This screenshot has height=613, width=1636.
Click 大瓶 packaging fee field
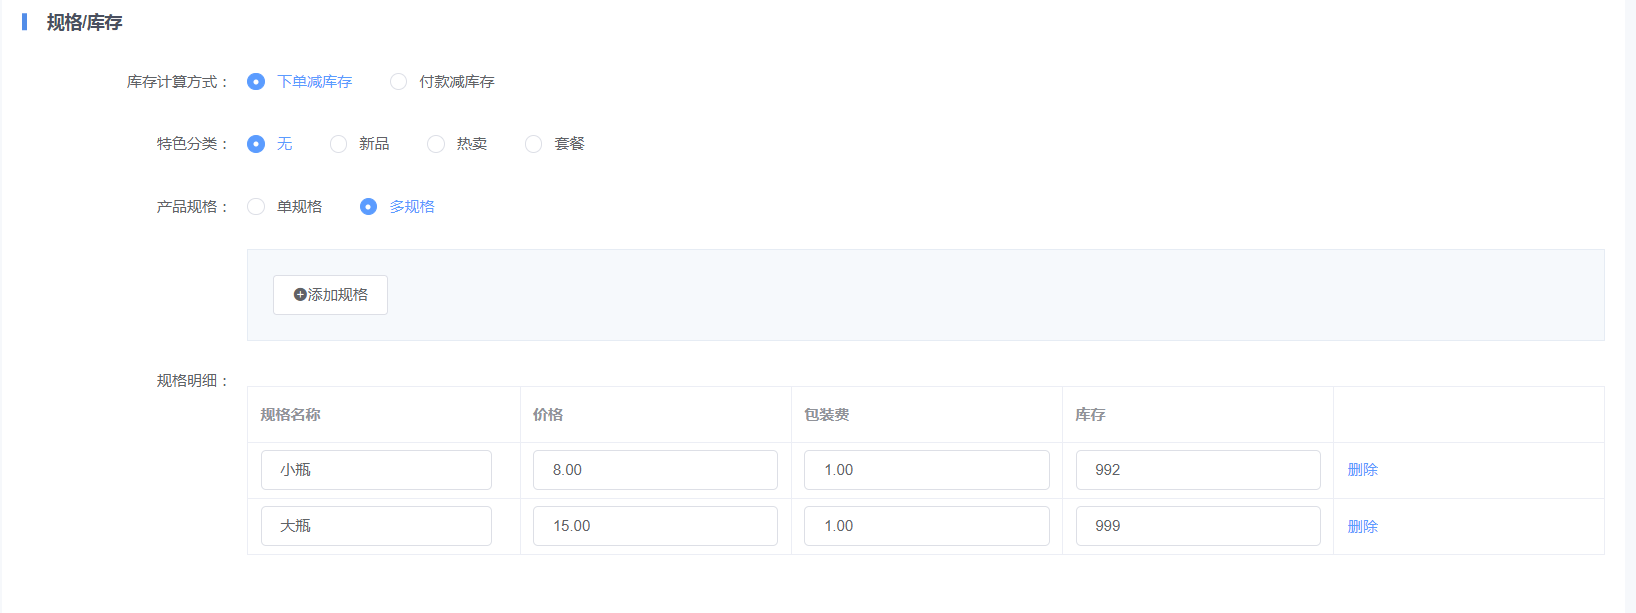[x=926, y=526]
